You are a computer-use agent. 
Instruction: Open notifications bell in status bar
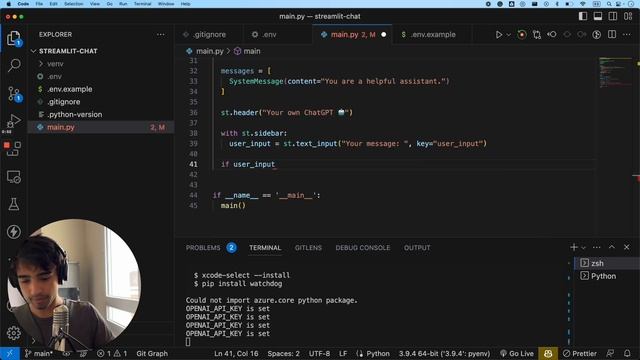point(627,353)
